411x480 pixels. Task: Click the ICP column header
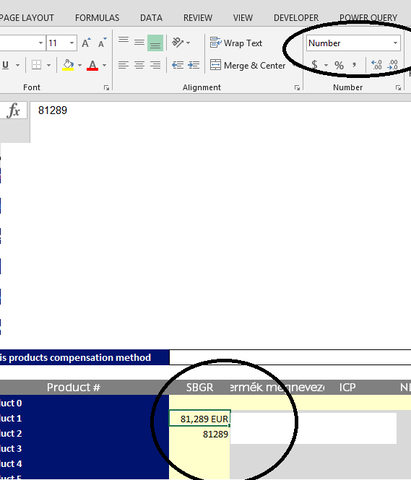pos(347,387)
